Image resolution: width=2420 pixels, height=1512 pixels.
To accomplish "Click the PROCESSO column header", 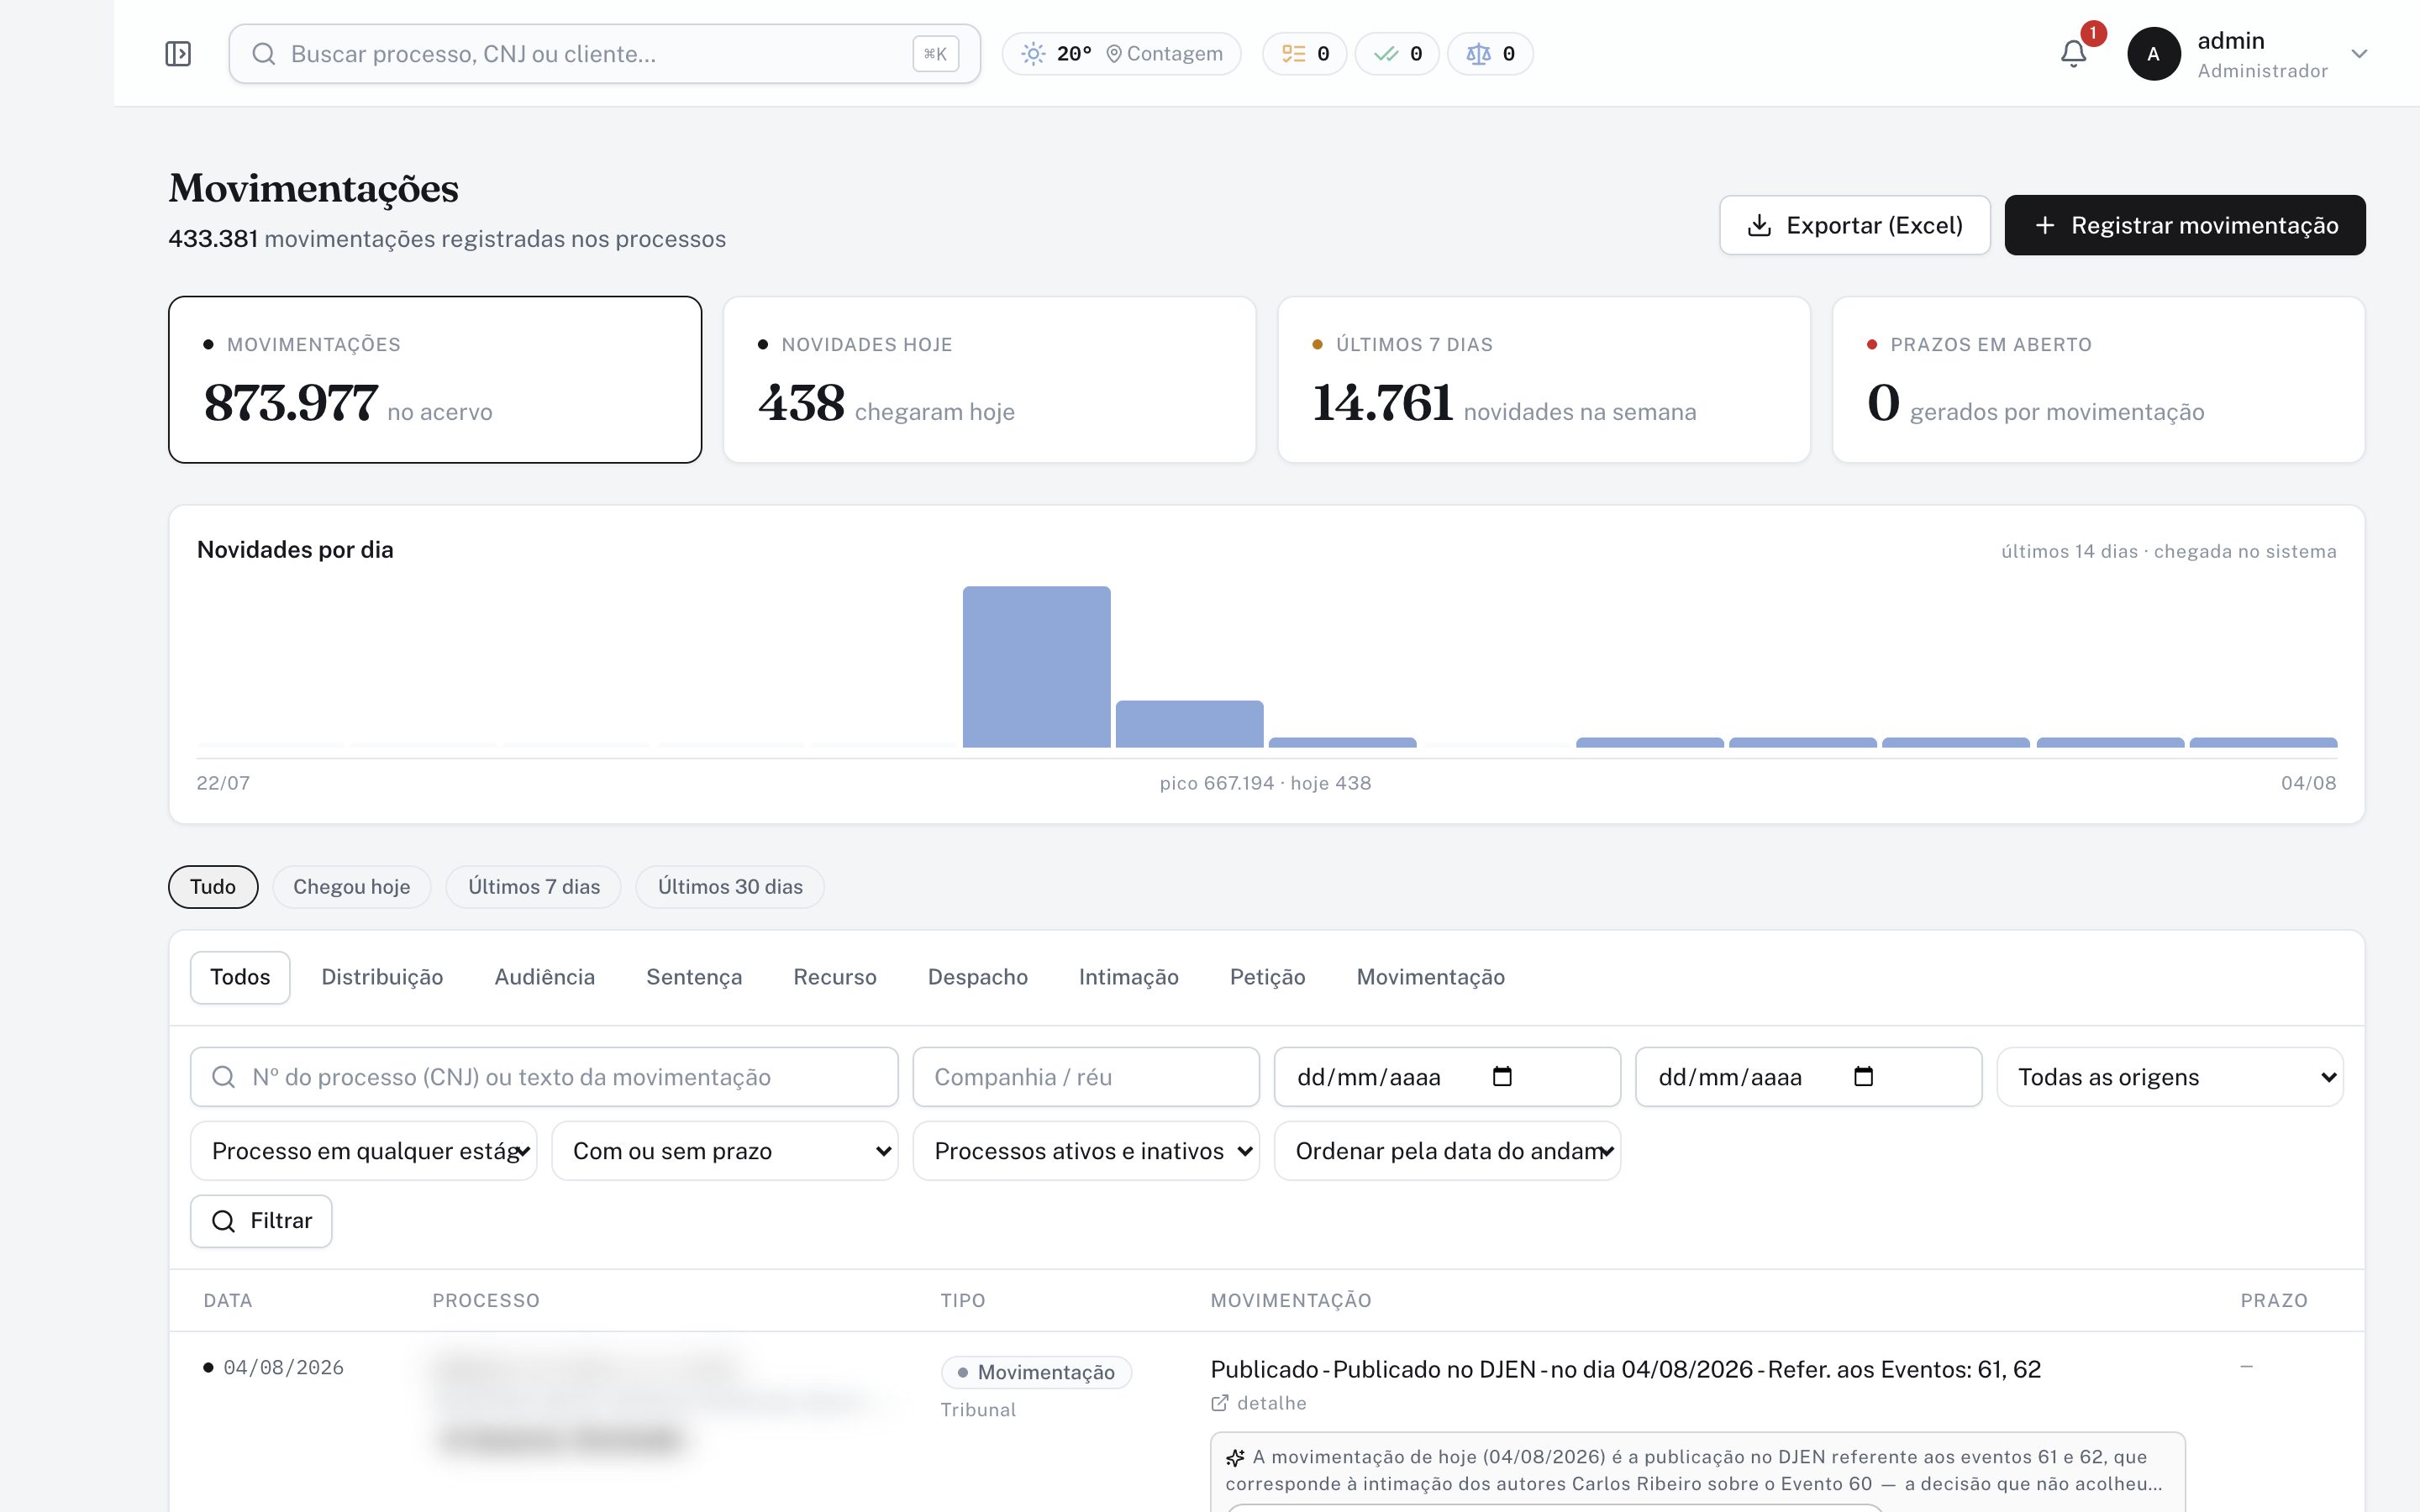I will pyautogui.click(x=486, y=1300).
